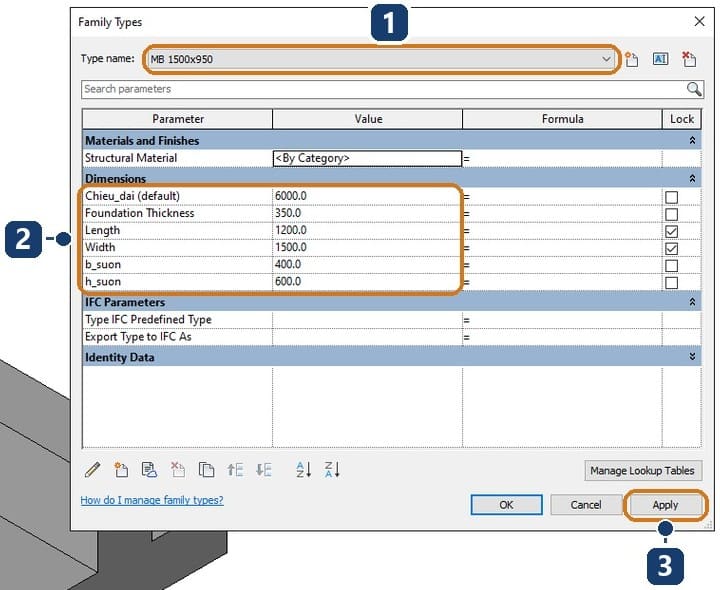
Task: Collapse the IFC Parameters group
Action: pyautogui.click(x=692, y=302)
